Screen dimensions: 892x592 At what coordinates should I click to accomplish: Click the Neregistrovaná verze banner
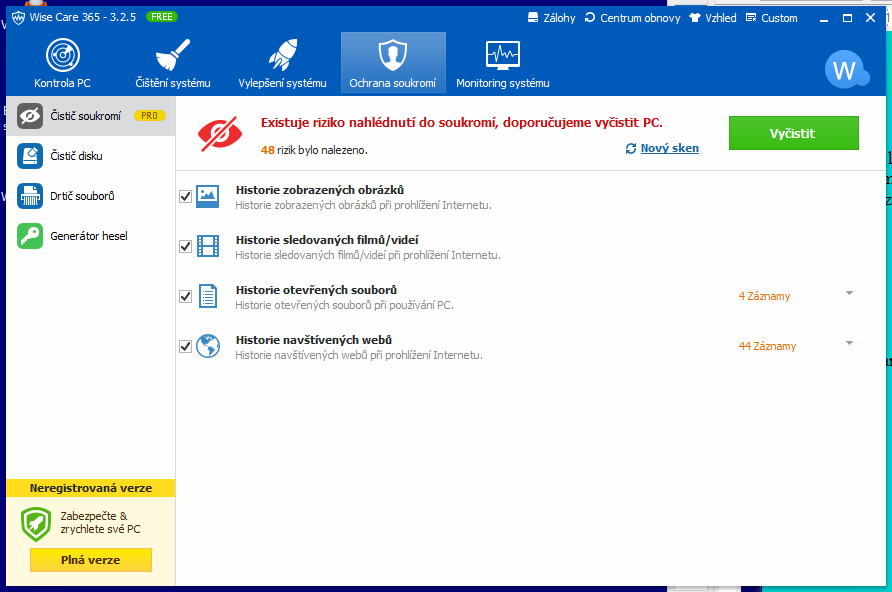click(91, 488)
